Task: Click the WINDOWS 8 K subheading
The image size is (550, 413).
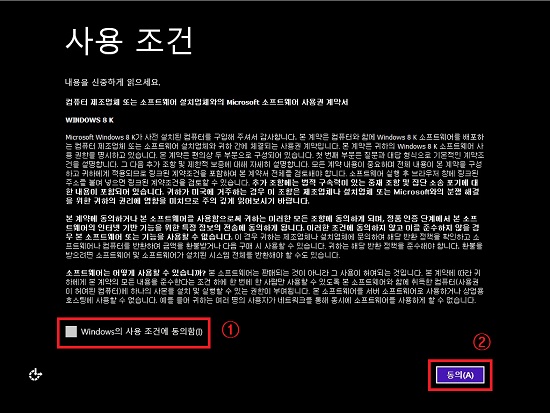Action: (89, 120)
